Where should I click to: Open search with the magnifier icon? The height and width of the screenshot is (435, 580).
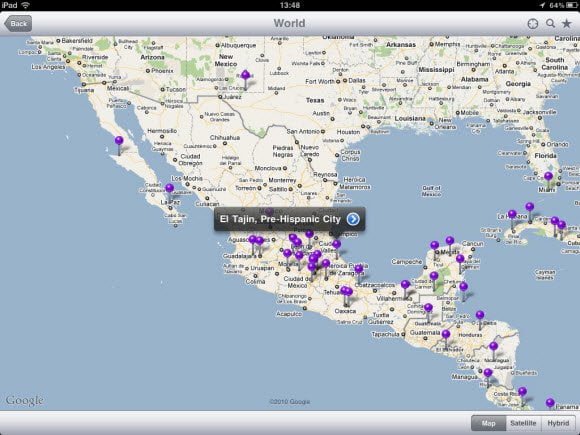(550, 23)
